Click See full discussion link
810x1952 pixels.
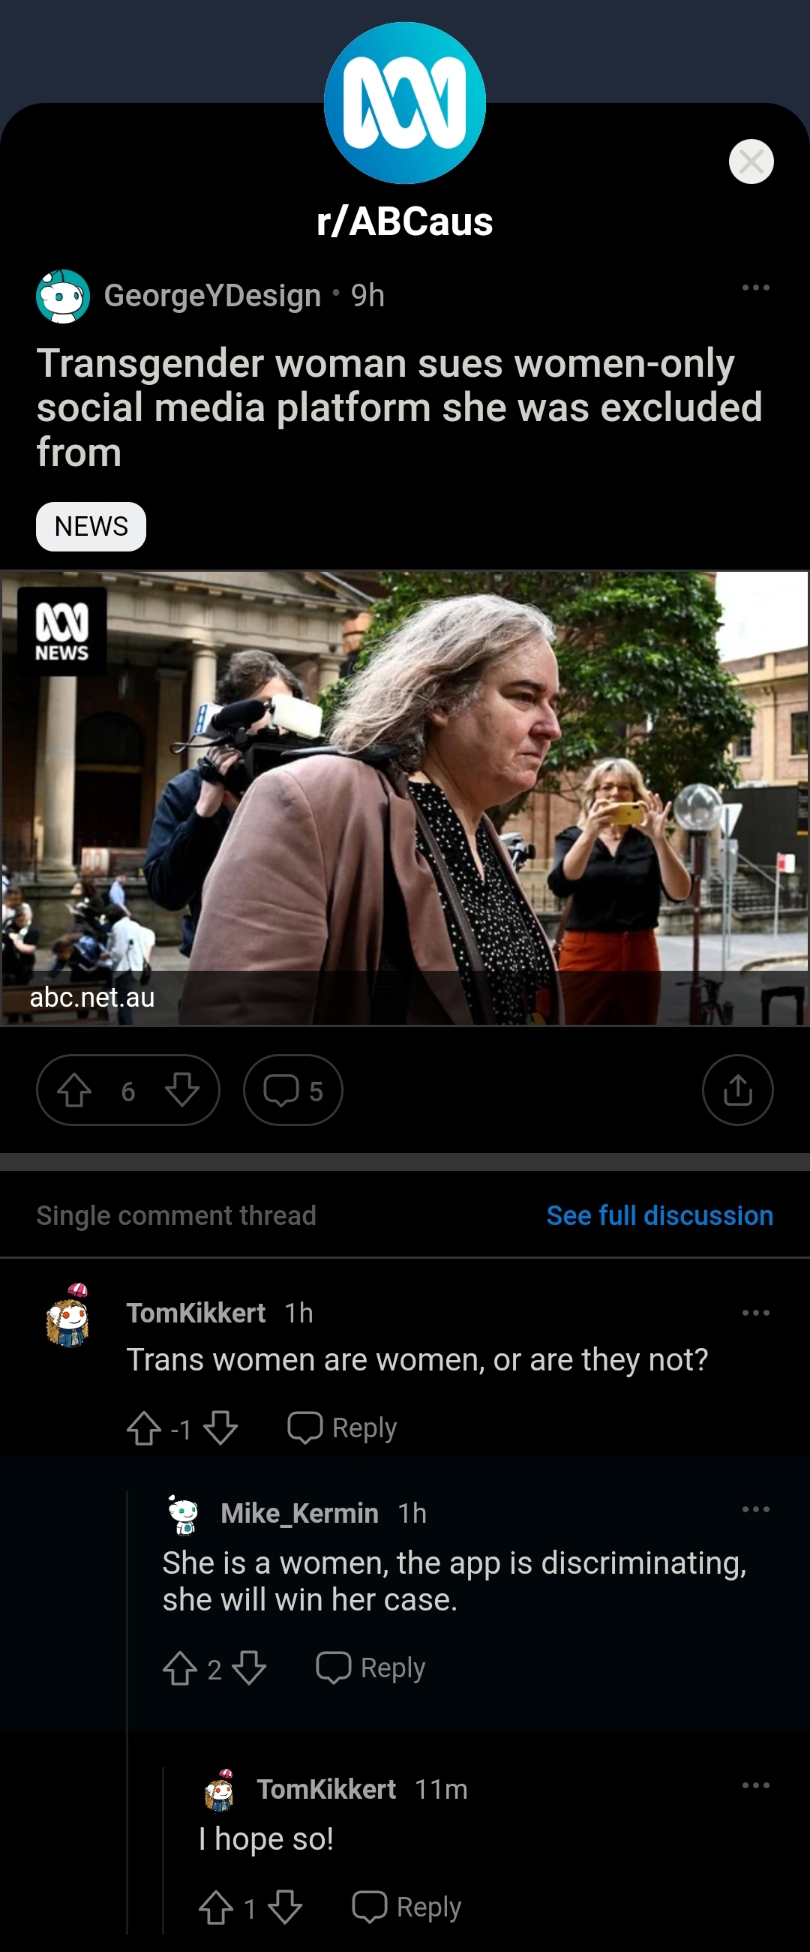click(660, 1216)
